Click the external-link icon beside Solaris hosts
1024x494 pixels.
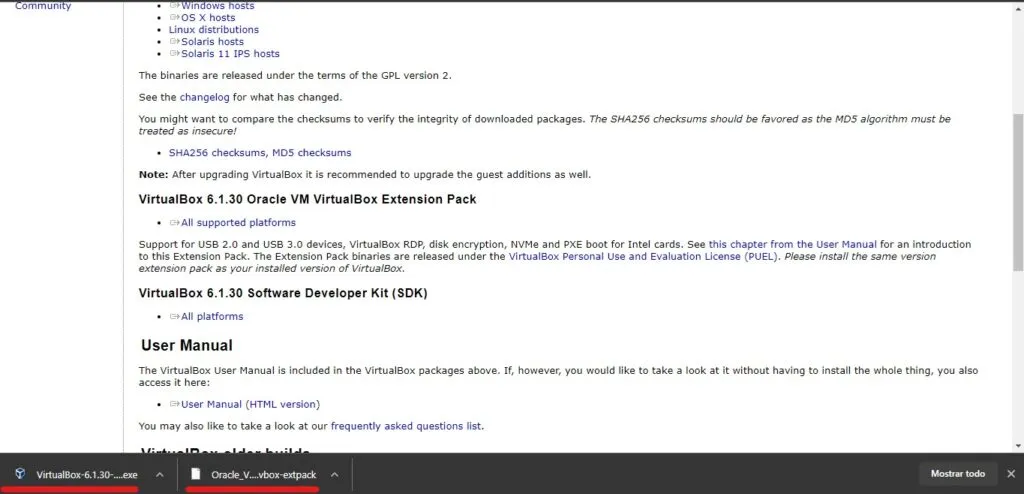tap(174, 41)
